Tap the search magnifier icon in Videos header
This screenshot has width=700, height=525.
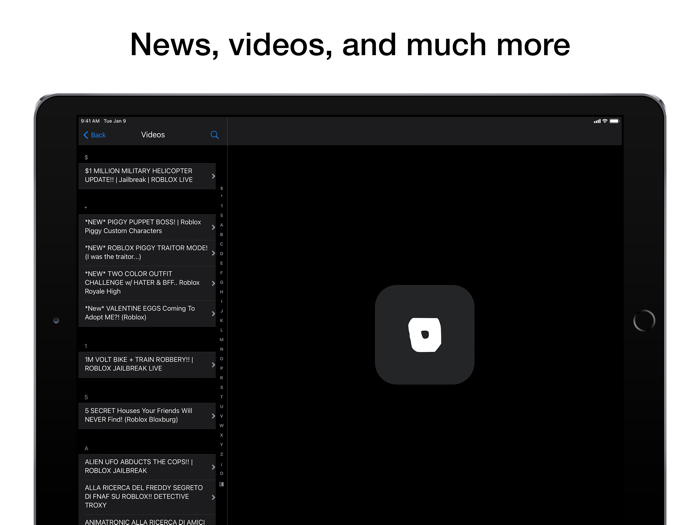click(x=214, y=135)
